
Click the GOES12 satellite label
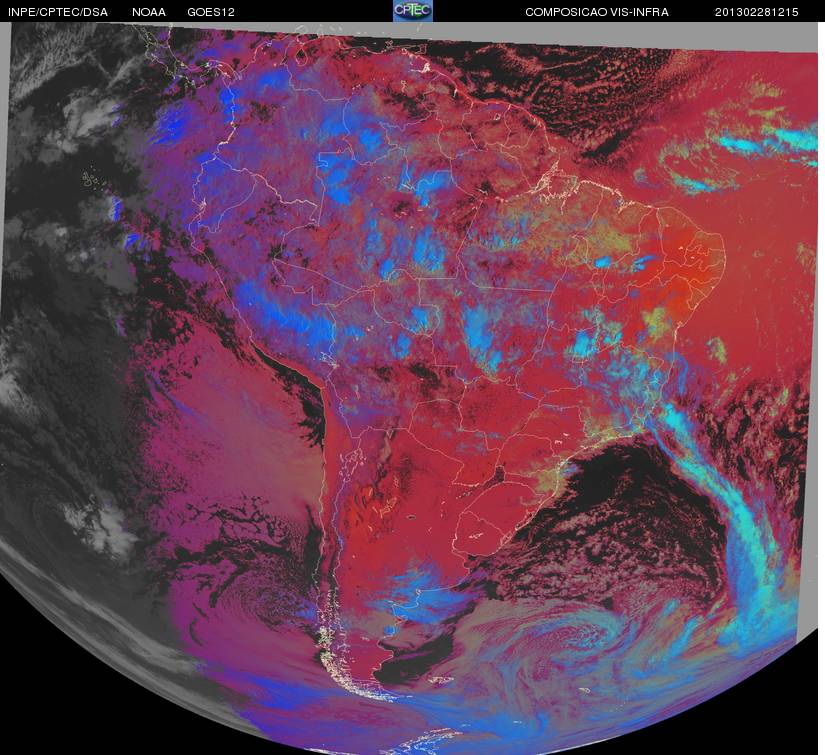tap(211, 12)
